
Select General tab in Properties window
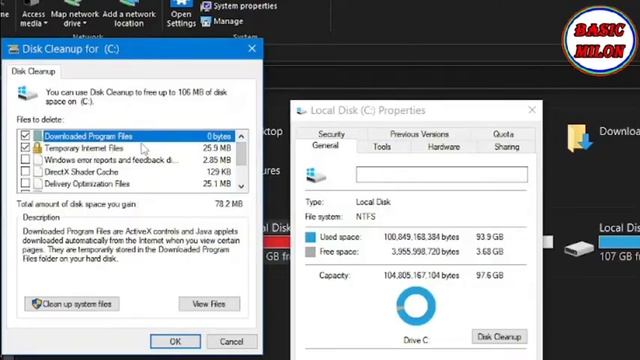(325, 146)
